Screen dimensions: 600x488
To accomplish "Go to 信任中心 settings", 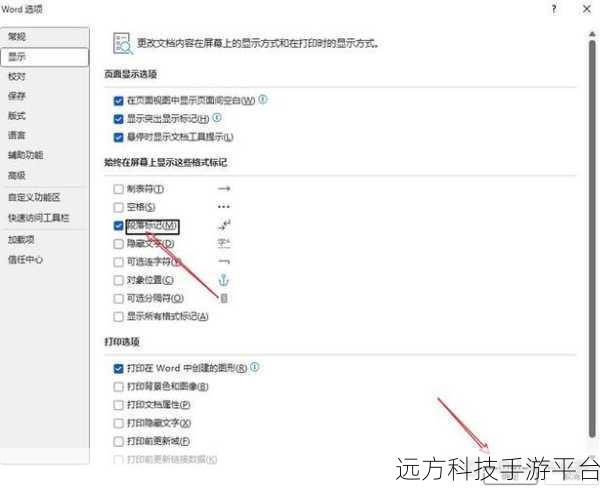I will click(x=44, y=260).
